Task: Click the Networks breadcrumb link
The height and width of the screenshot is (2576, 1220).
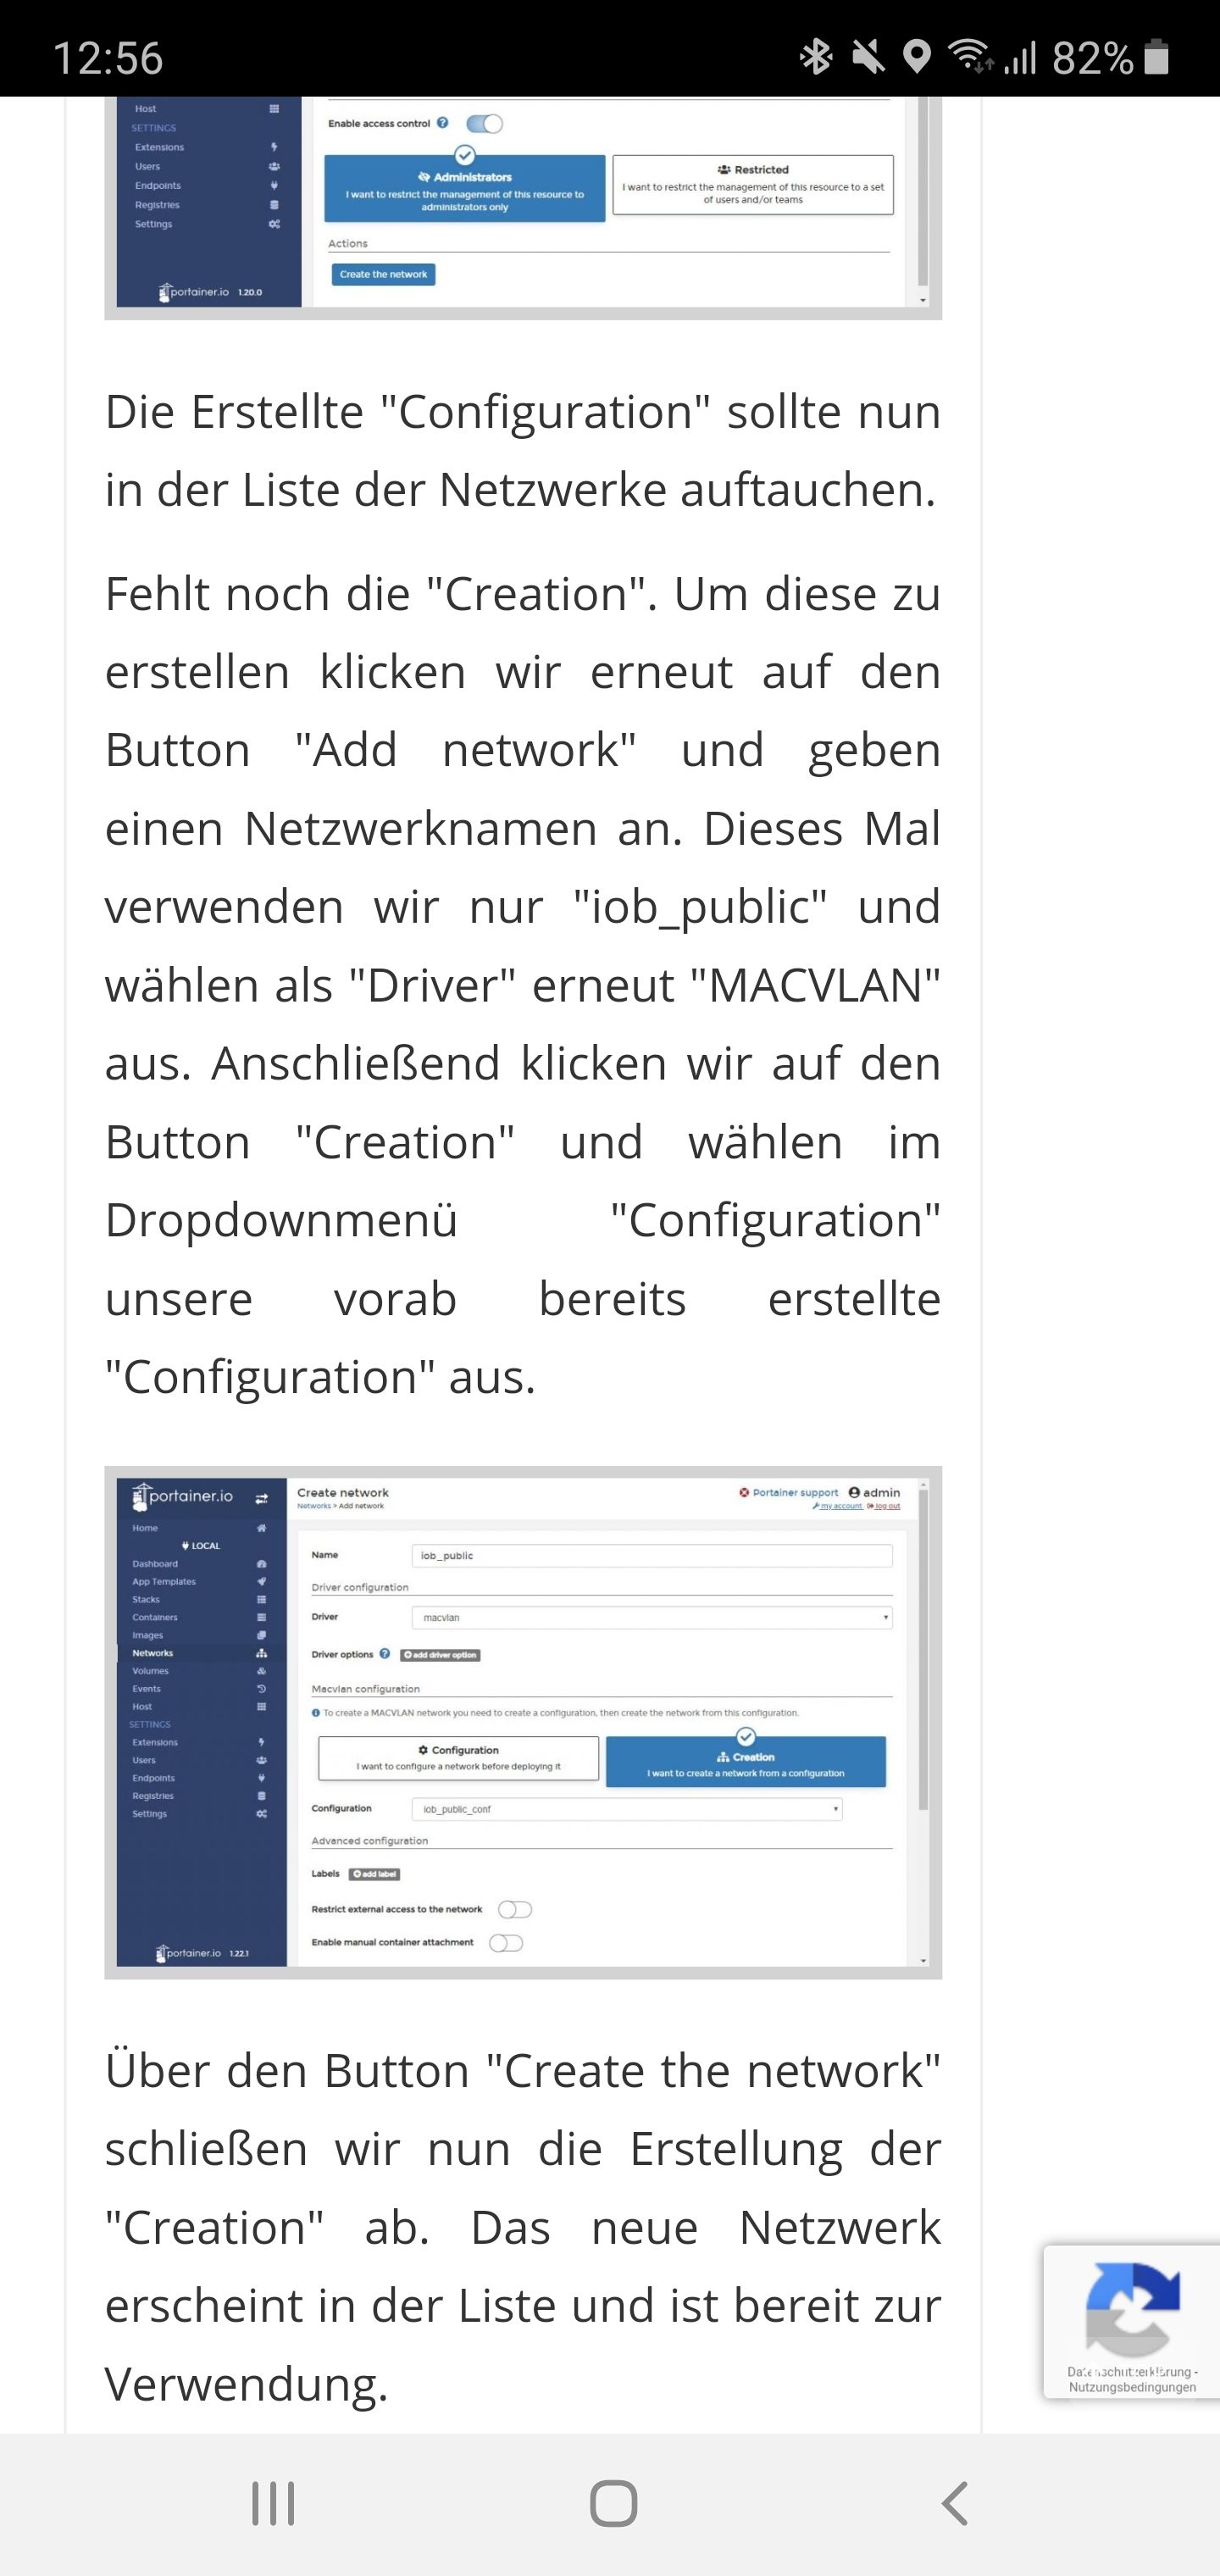Action: coord(314,1506)
